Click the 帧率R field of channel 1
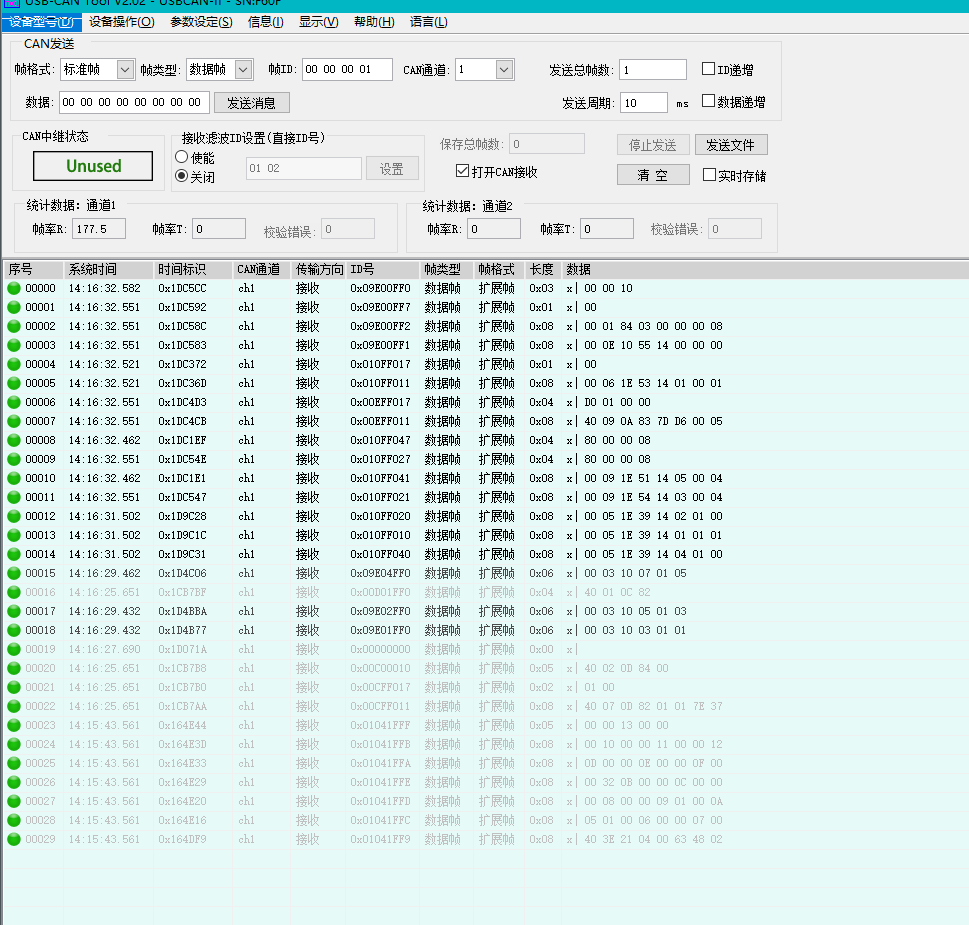The width and height of the screenshot is (969, 925). 99,229
